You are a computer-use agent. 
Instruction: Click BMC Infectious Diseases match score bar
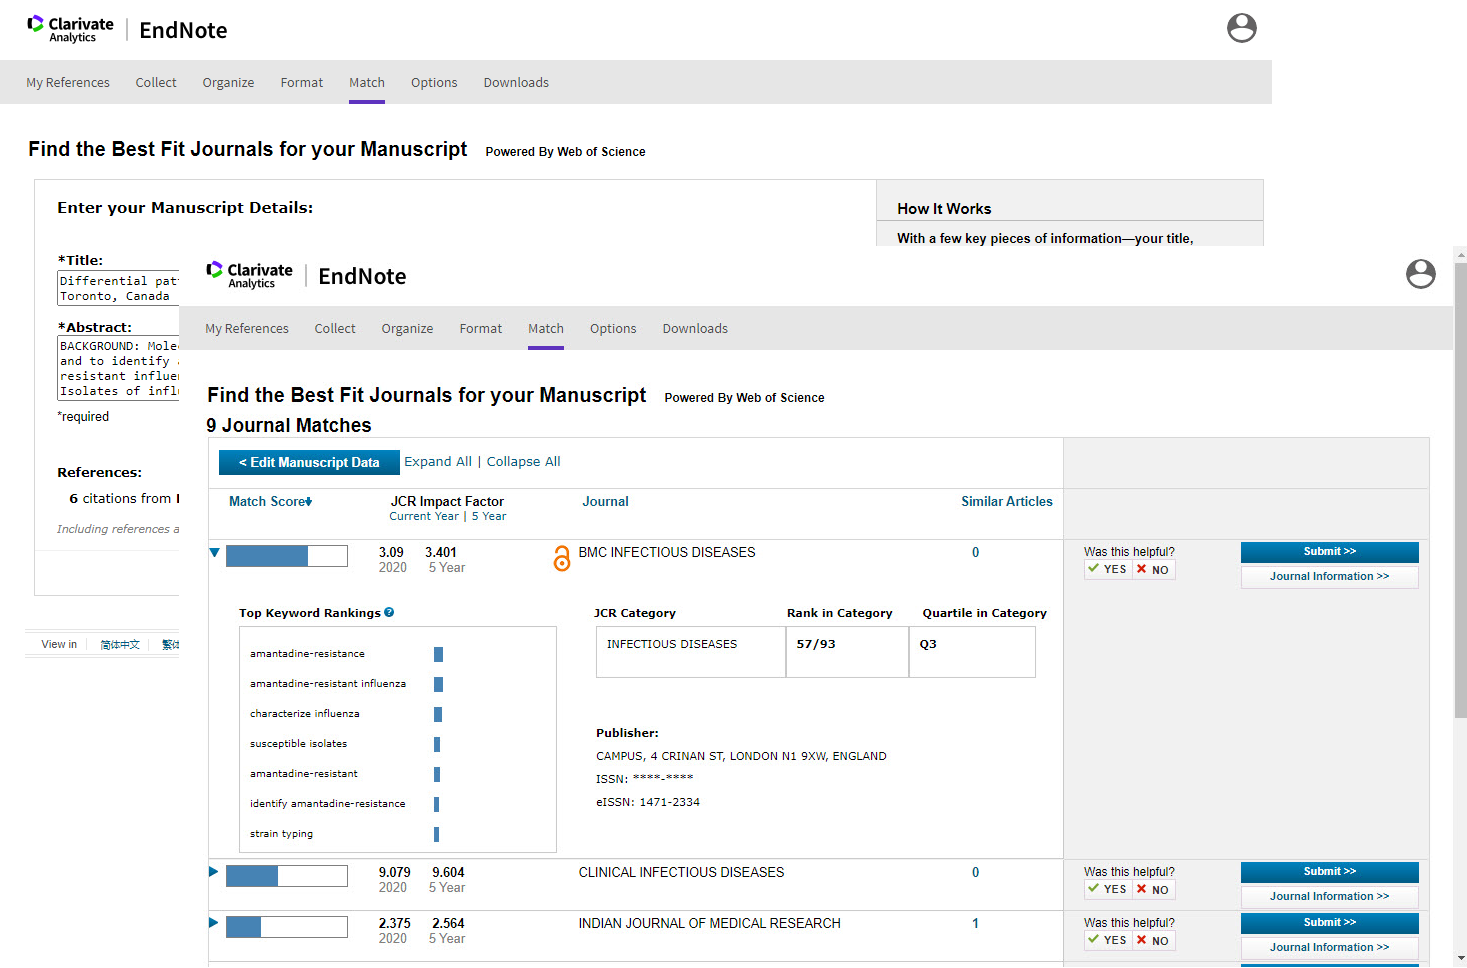tap(287, 556)
